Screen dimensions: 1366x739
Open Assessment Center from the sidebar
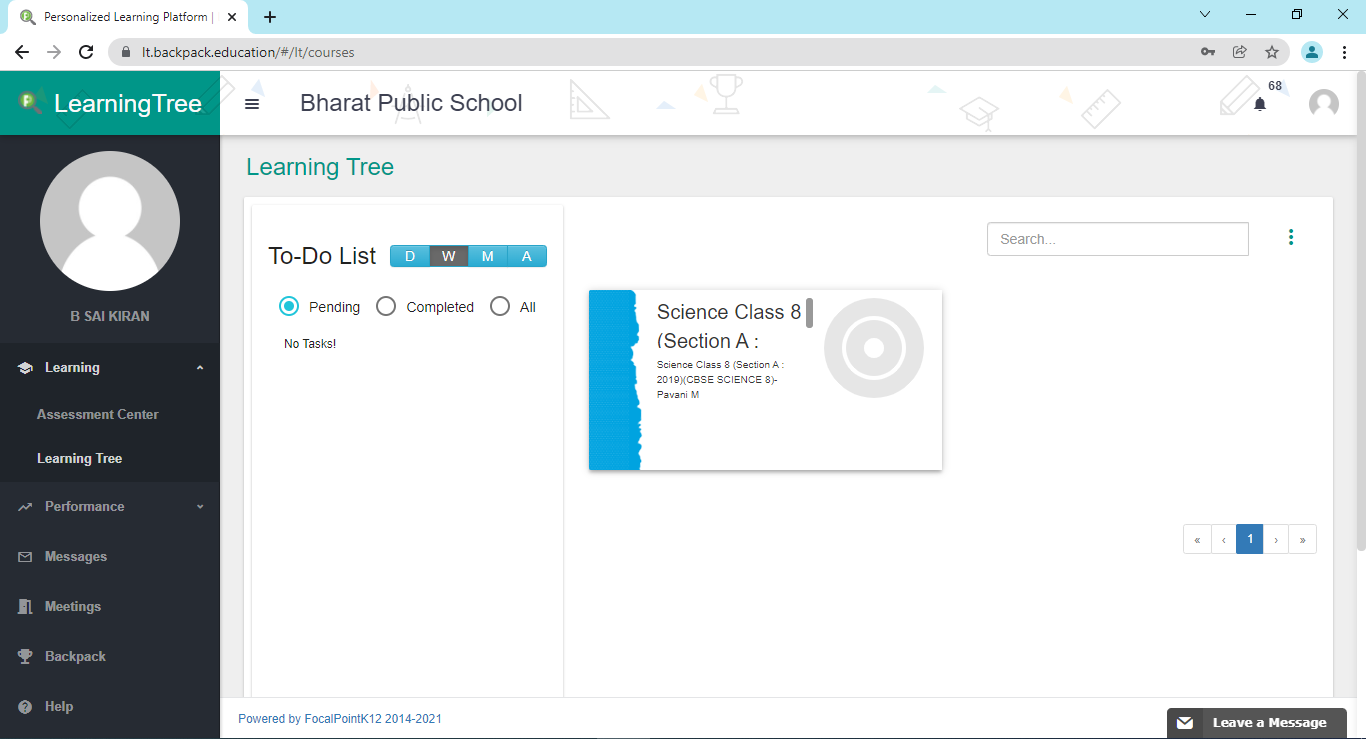click(97, 414)
